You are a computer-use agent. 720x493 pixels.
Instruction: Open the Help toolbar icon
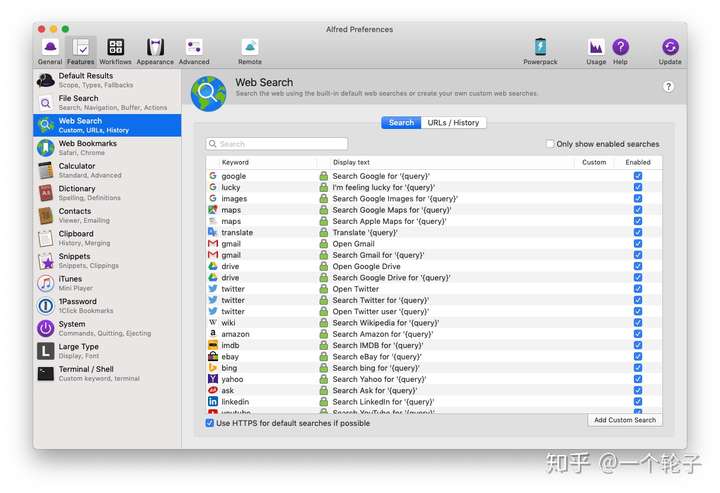click(620, 51)
